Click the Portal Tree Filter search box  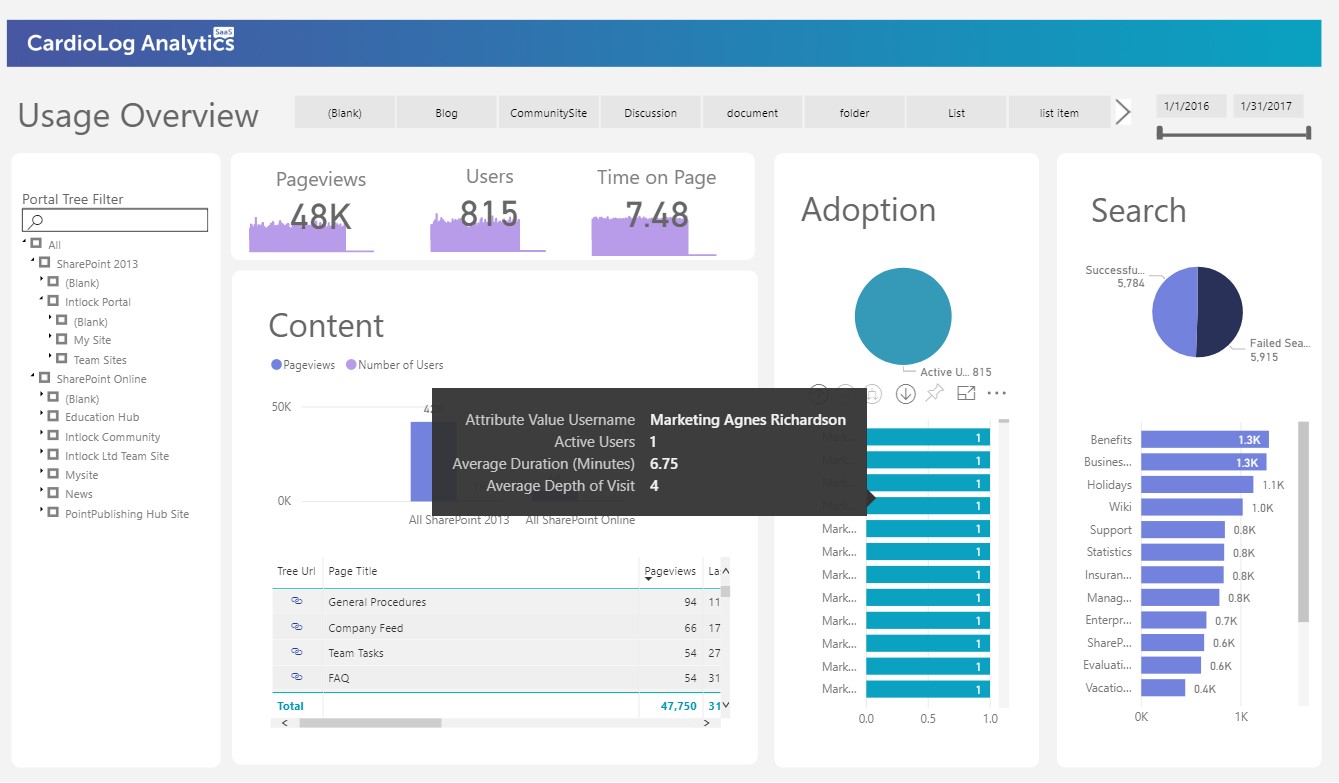pos(115,221)
